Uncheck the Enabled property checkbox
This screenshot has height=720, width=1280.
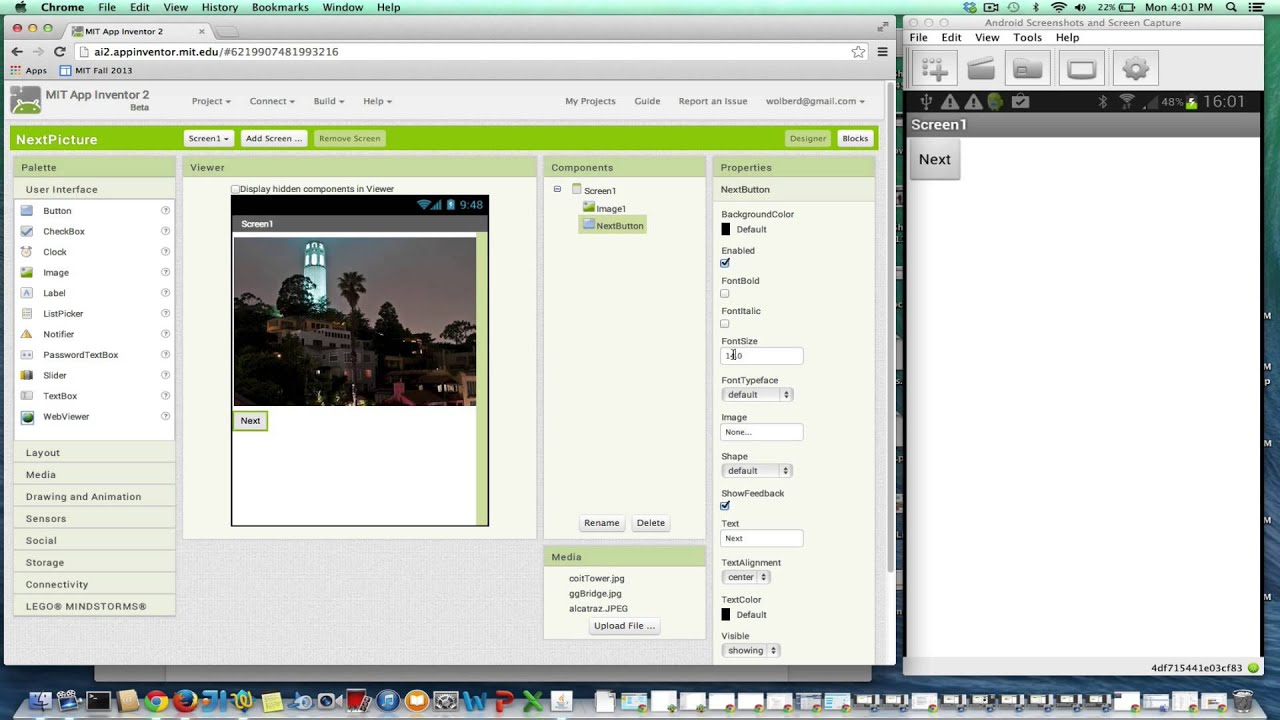click(725, 263)
